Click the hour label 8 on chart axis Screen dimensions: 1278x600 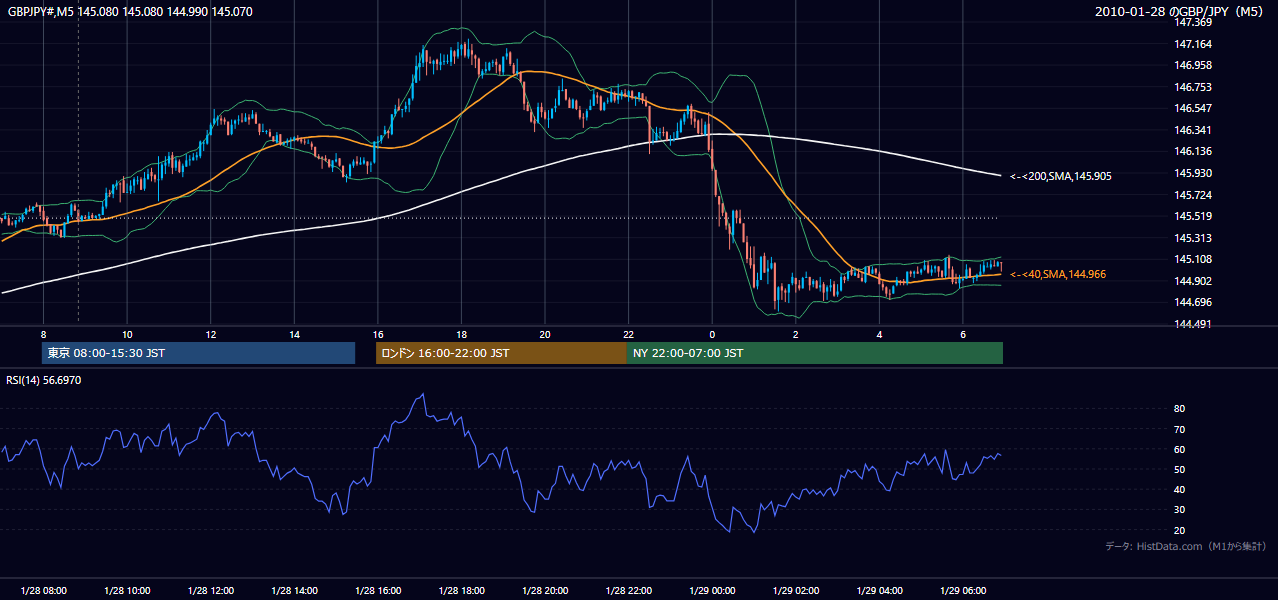coord(43,334)
